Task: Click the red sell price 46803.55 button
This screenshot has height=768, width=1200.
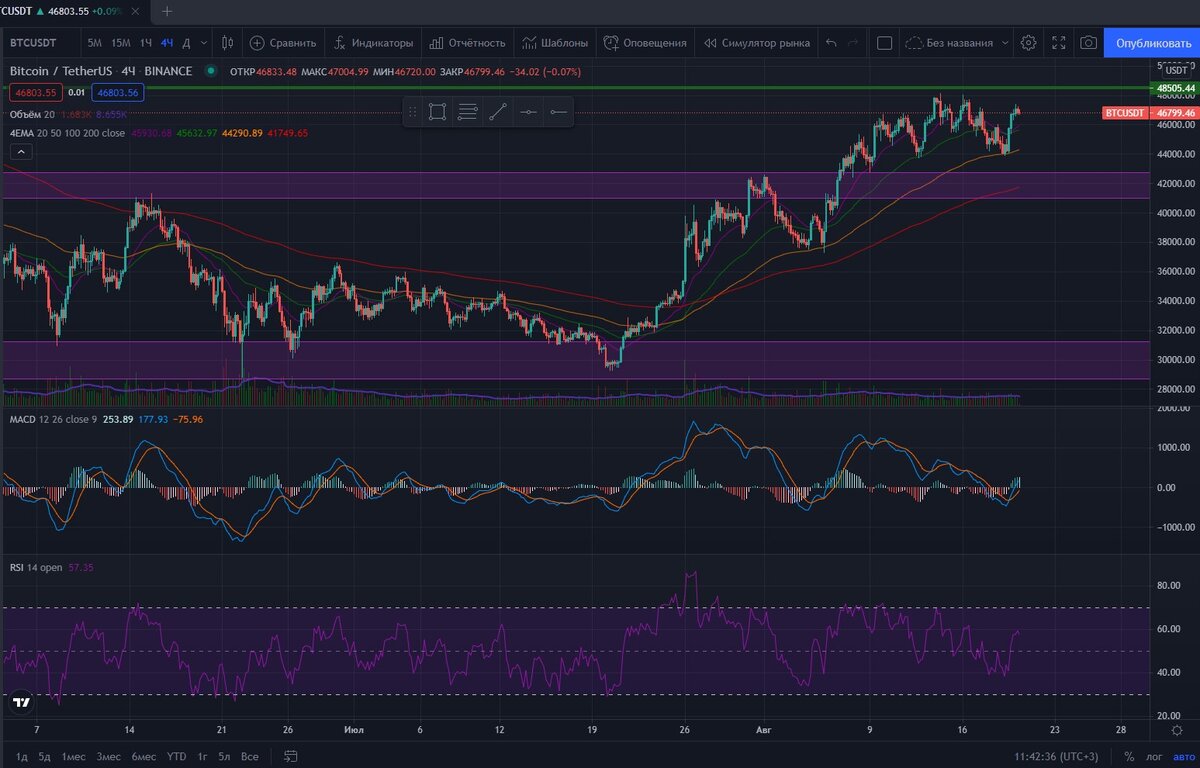Action: 35,92
